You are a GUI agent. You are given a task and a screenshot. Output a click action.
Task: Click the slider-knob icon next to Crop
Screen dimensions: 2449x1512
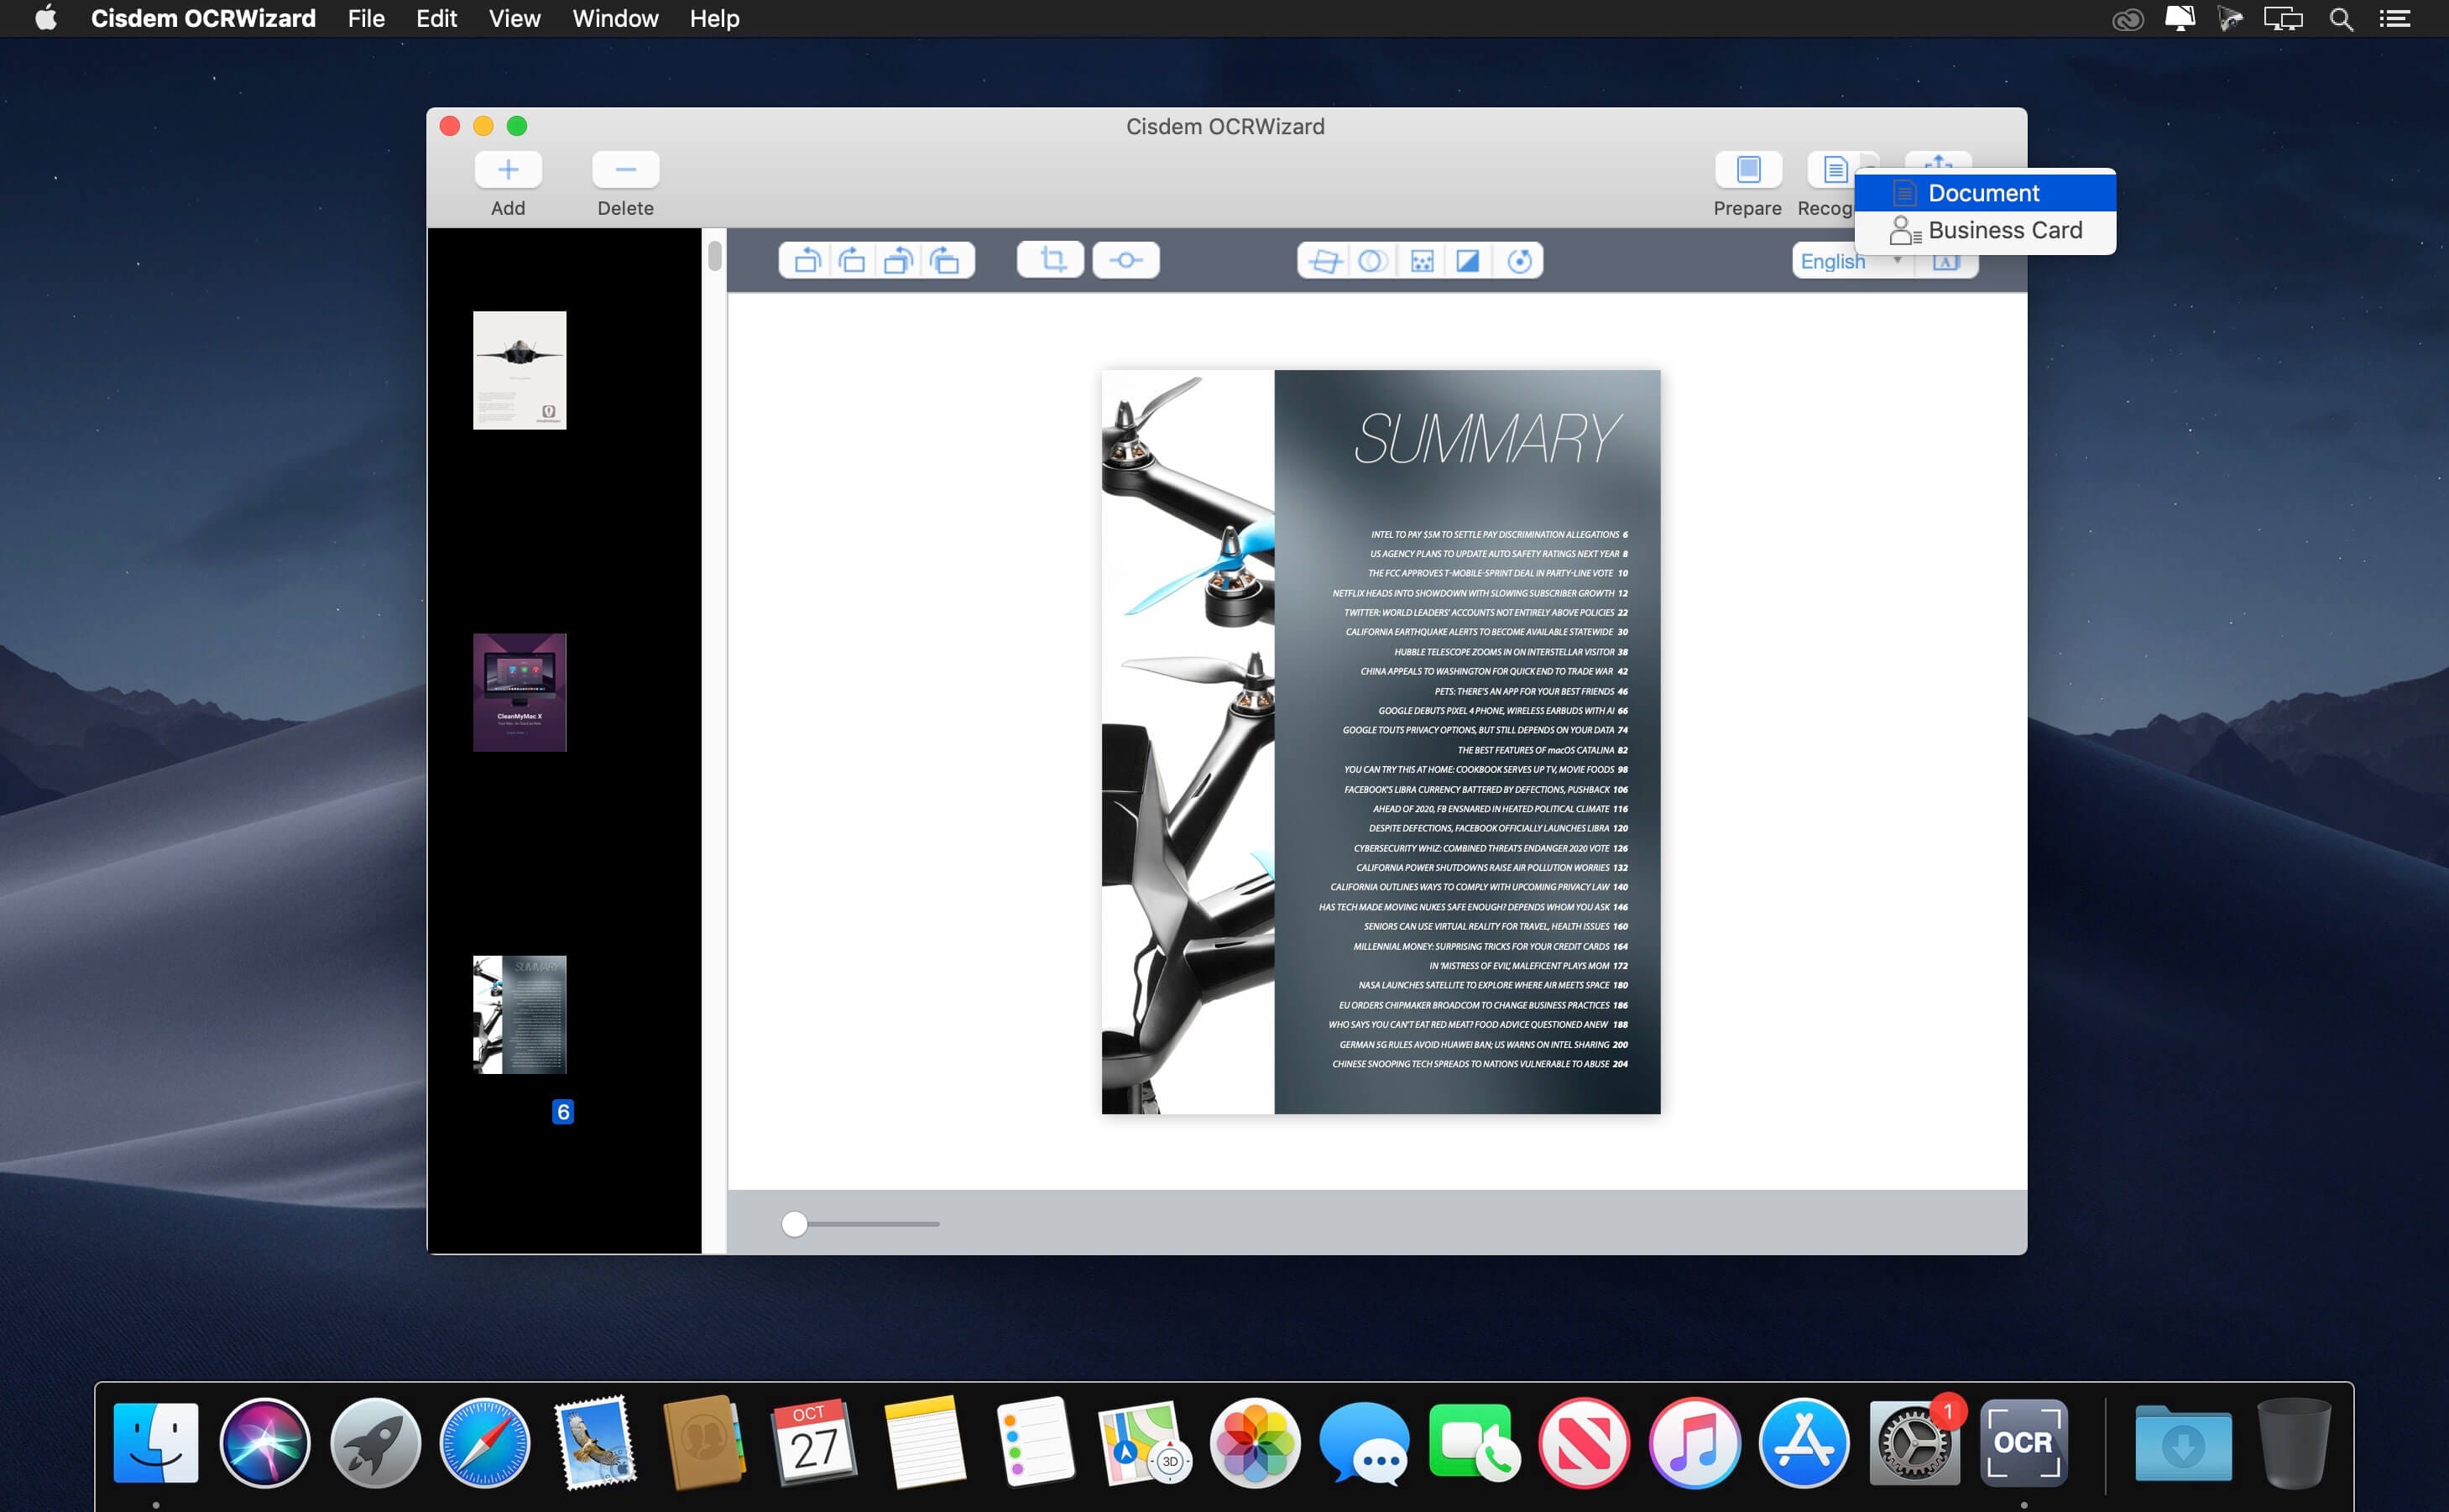click(1126, 260)
